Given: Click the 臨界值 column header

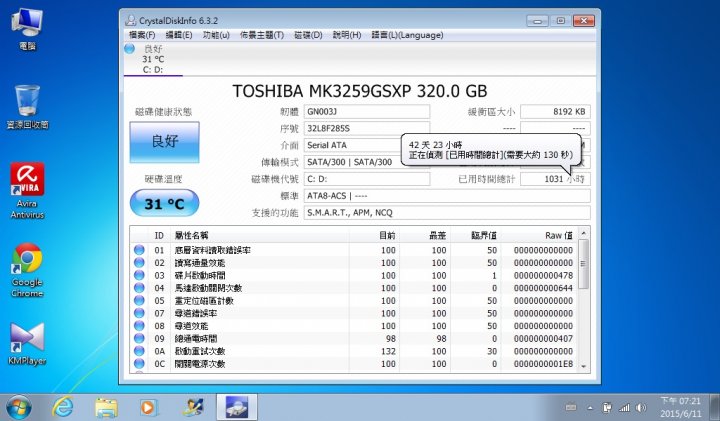Looking at the screenshot, I should tap(476, 235).
